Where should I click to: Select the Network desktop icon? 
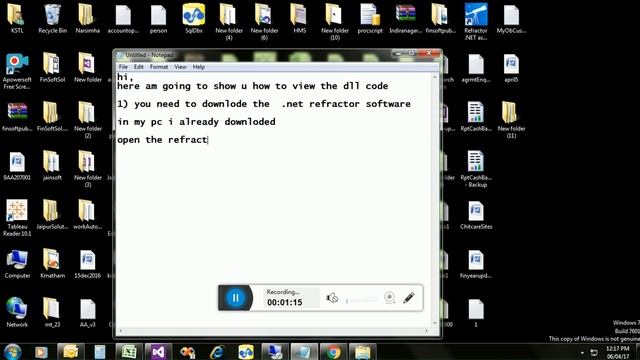(17, 313)
